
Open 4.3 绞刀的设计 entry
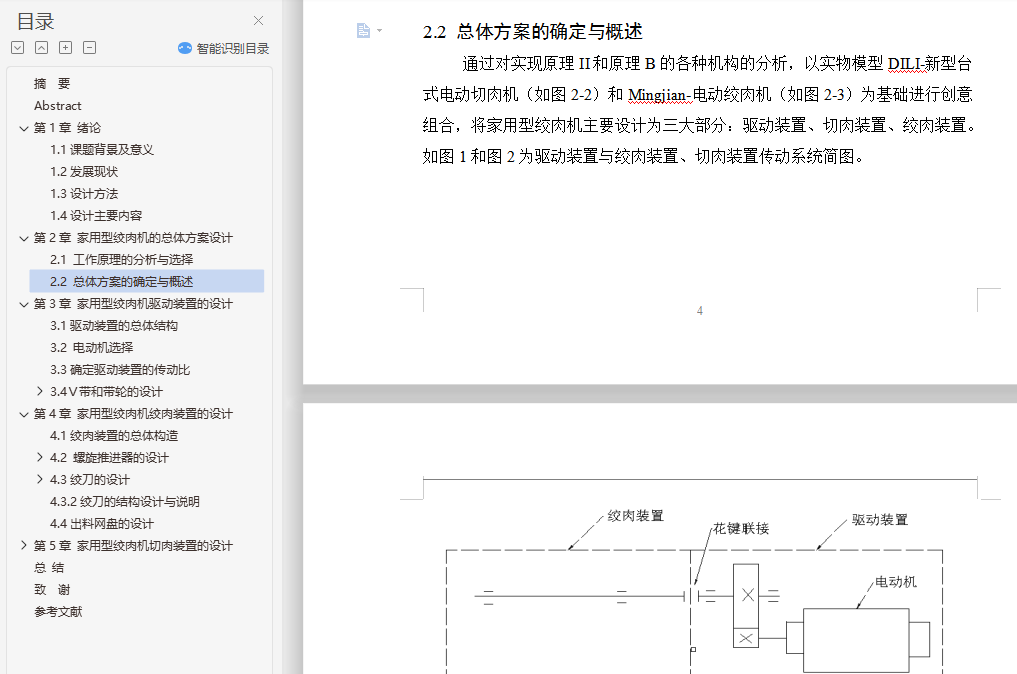pos(90,480)
